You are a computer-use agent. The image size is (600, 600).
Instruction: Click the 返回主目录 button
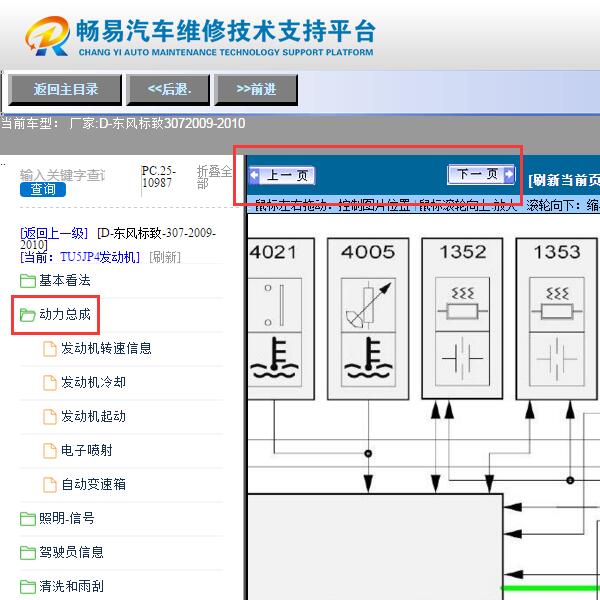tap(65, 90)
